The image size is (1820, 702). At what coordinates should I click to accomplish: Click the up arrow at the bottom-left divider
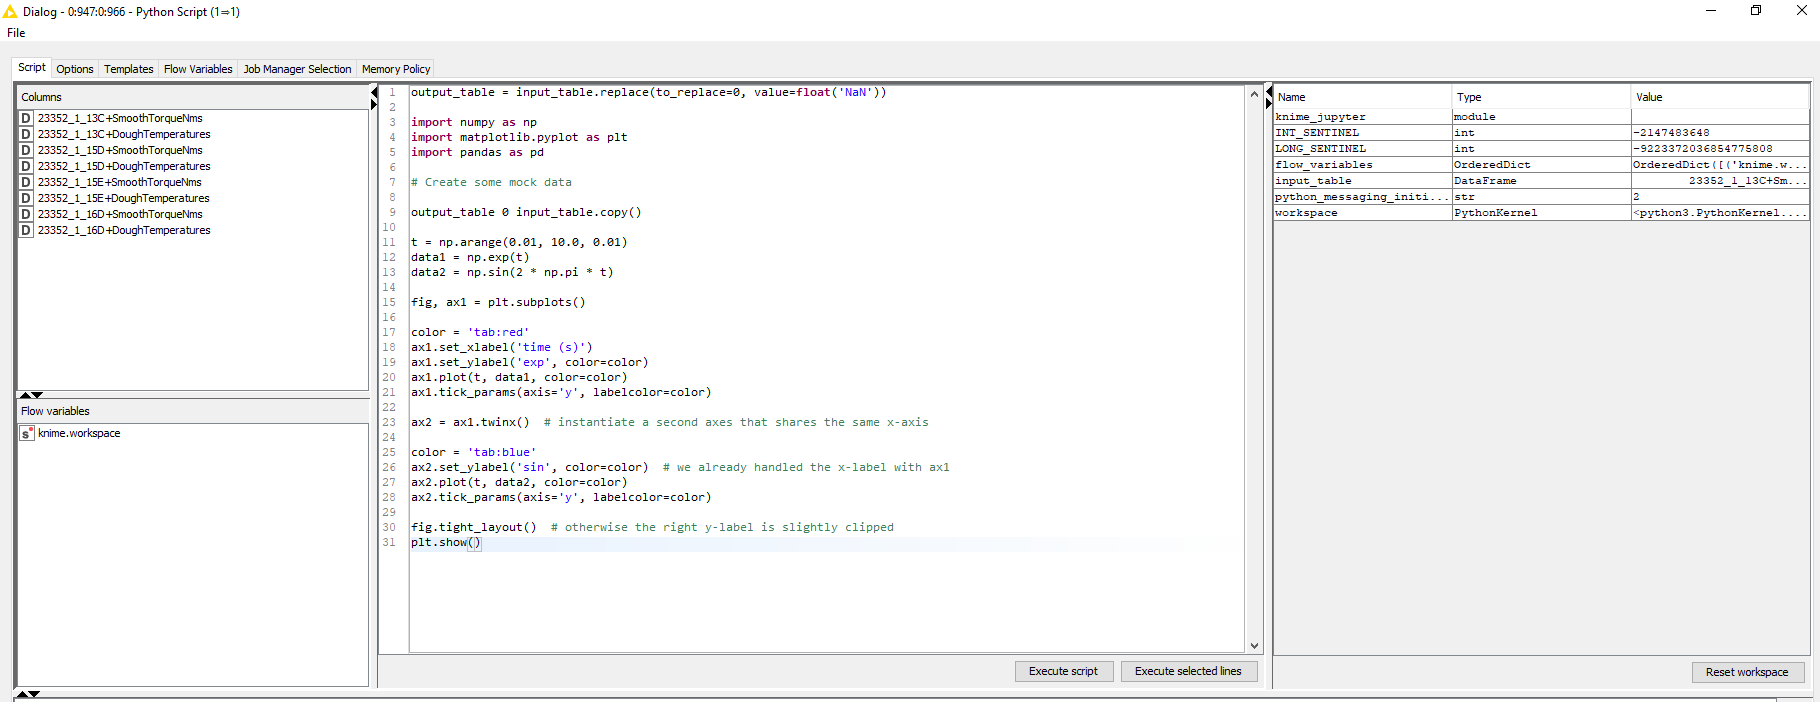tap(22, 694)
